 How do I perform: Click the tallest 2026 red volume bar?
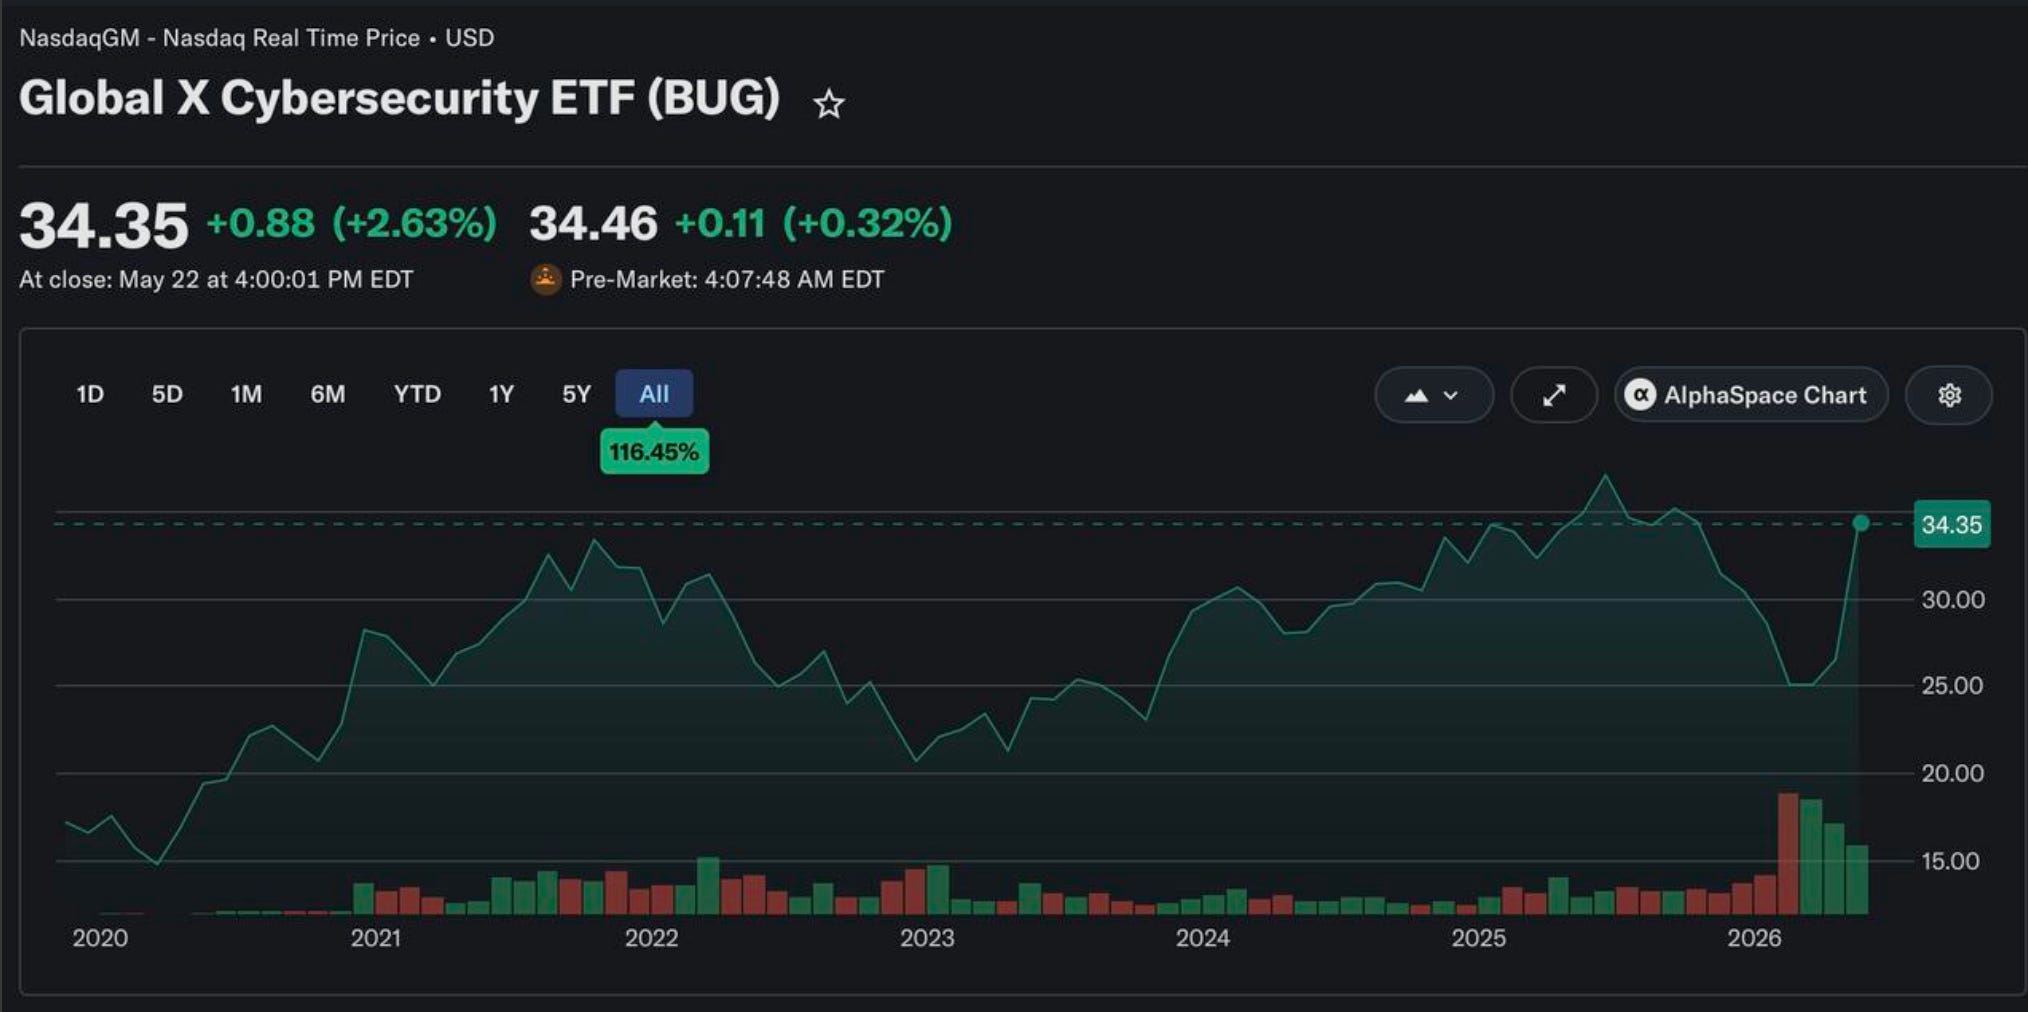point(1788,853)
